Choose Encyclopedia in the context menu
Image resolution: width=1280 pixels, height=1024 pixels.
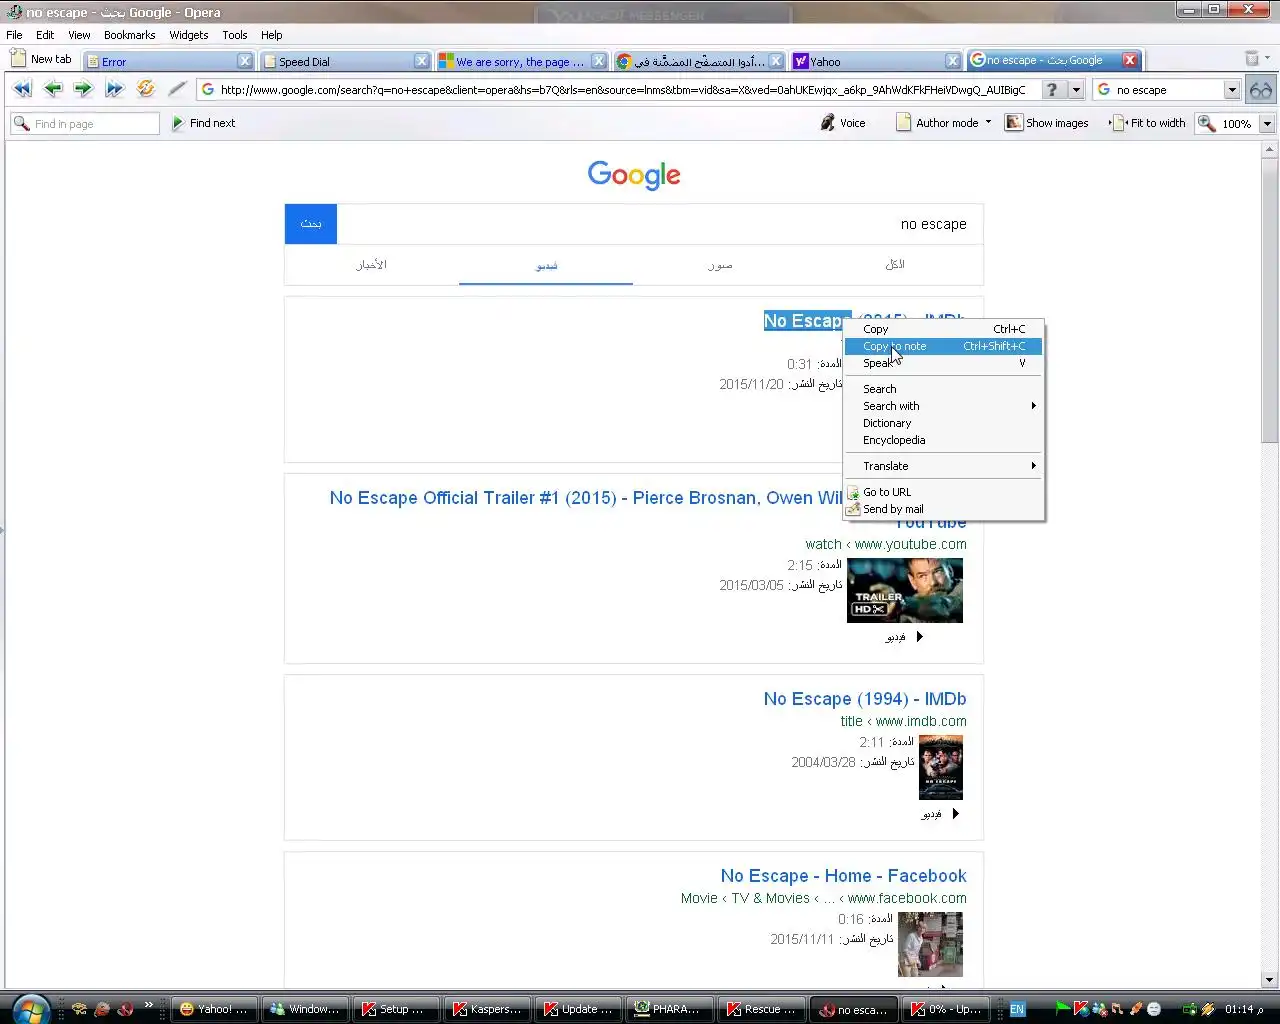943,440
